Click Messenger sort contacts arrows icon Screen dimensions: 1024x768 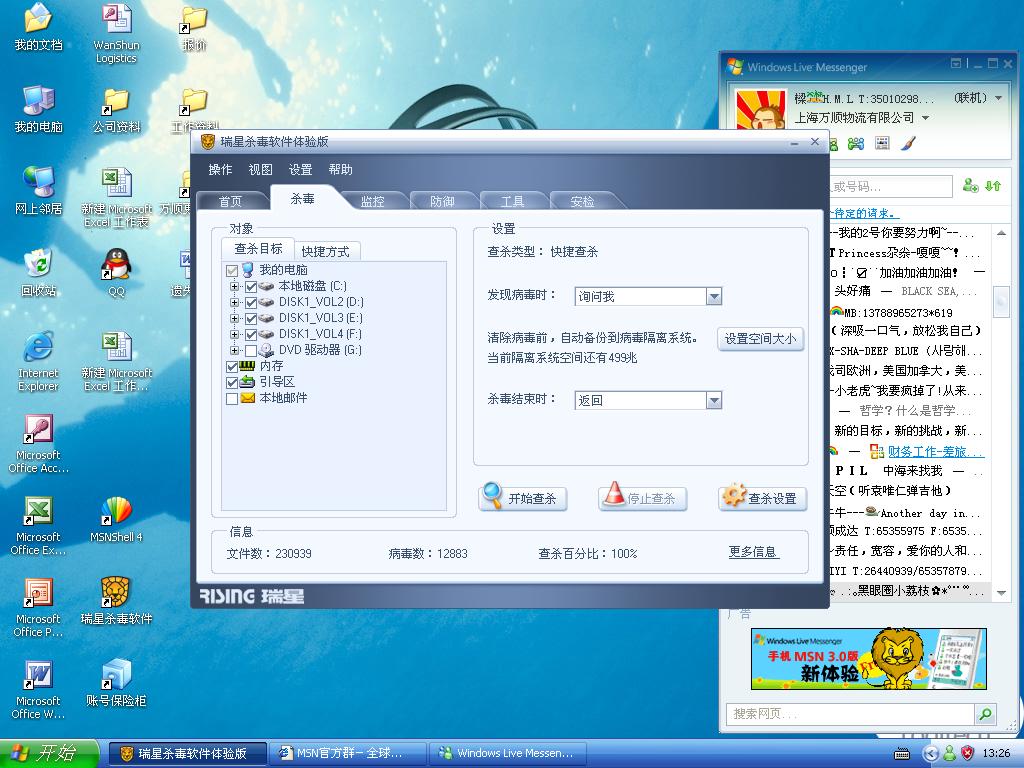pos(993,186)
